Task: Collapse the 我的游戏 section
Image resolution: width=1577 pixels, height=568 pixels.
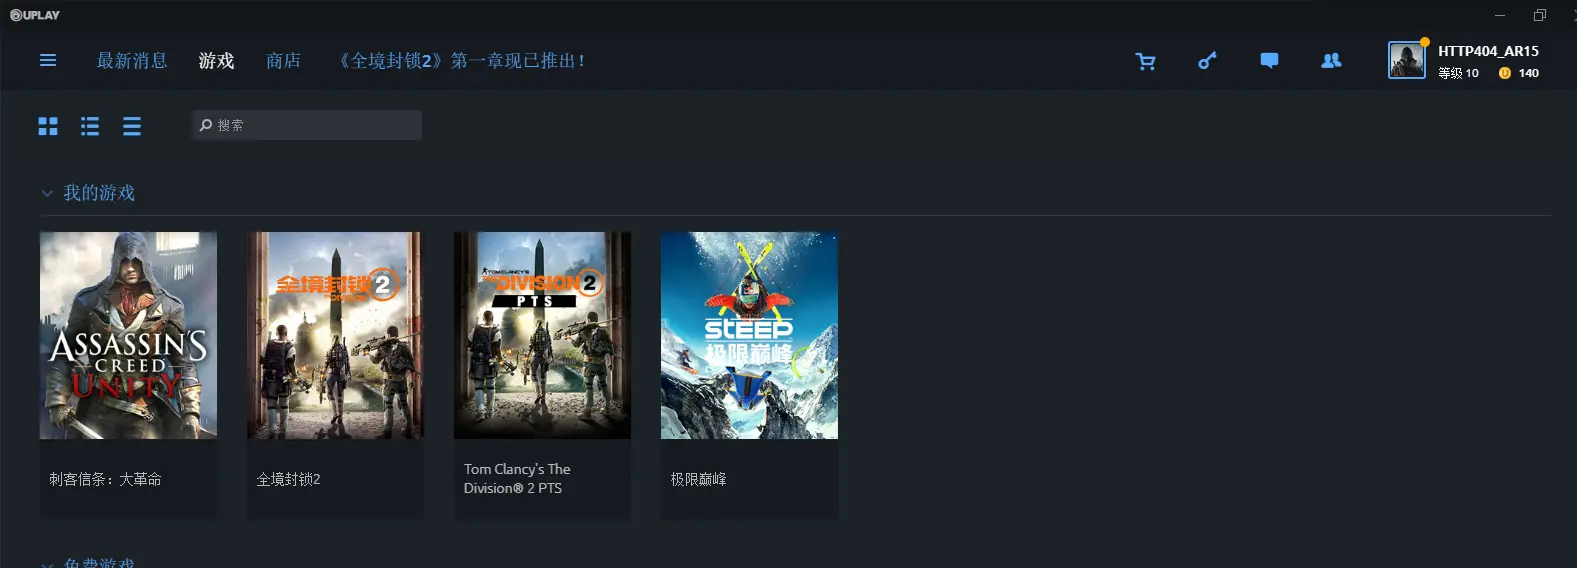Action: [47, 193]
